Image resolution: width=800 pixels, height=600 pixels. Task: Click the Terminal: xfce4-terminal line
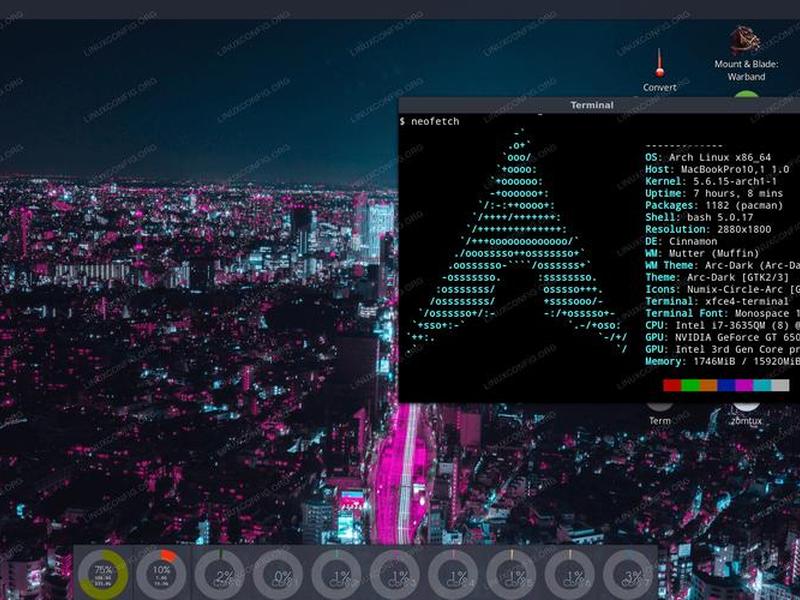point(717,301)
